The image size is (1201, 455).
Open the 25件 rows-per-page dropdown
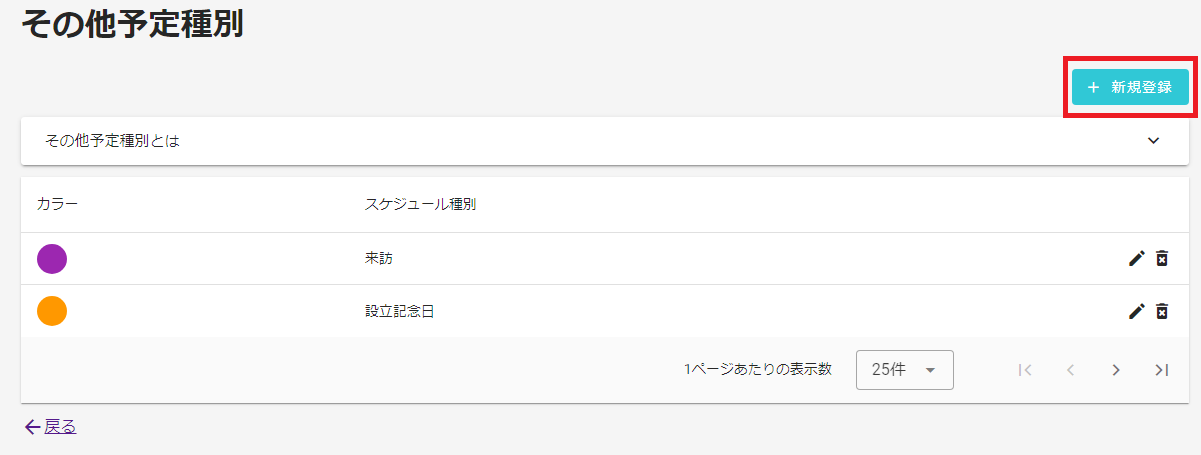[x=905, y=370]
